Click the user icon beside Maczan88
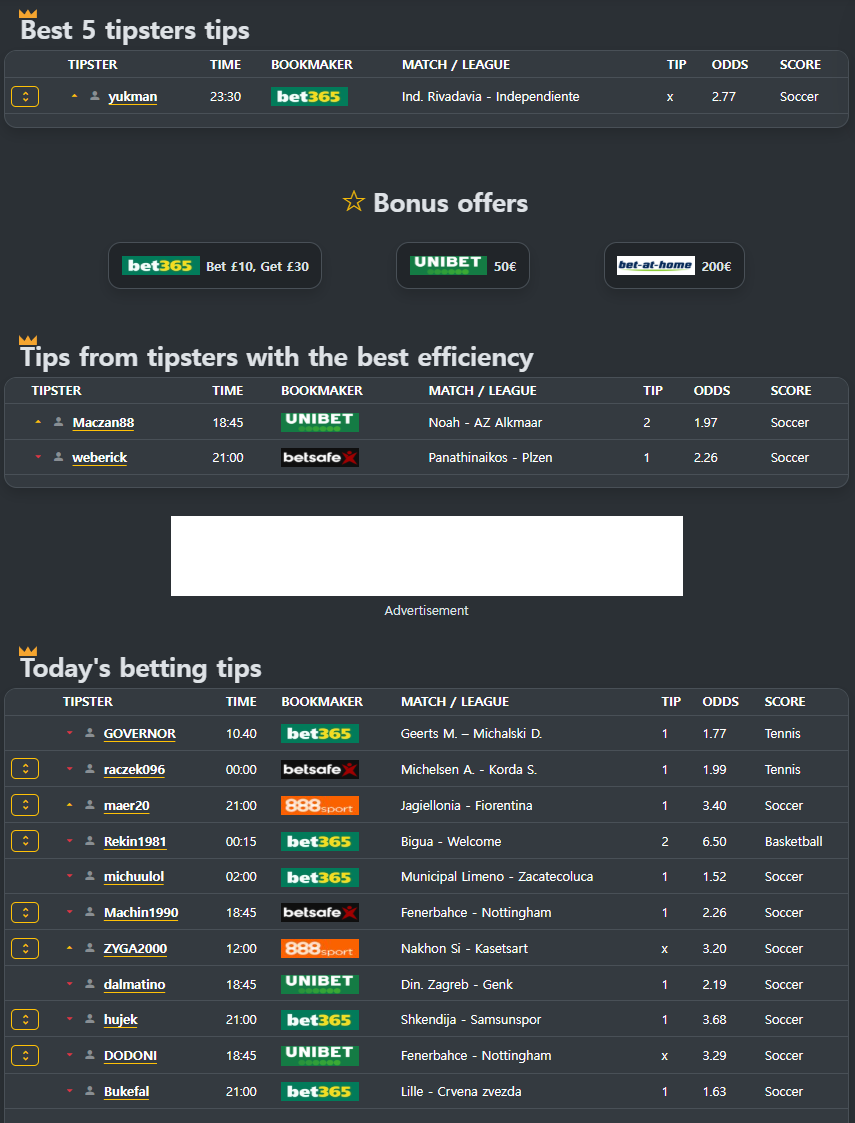 [59, 422]
